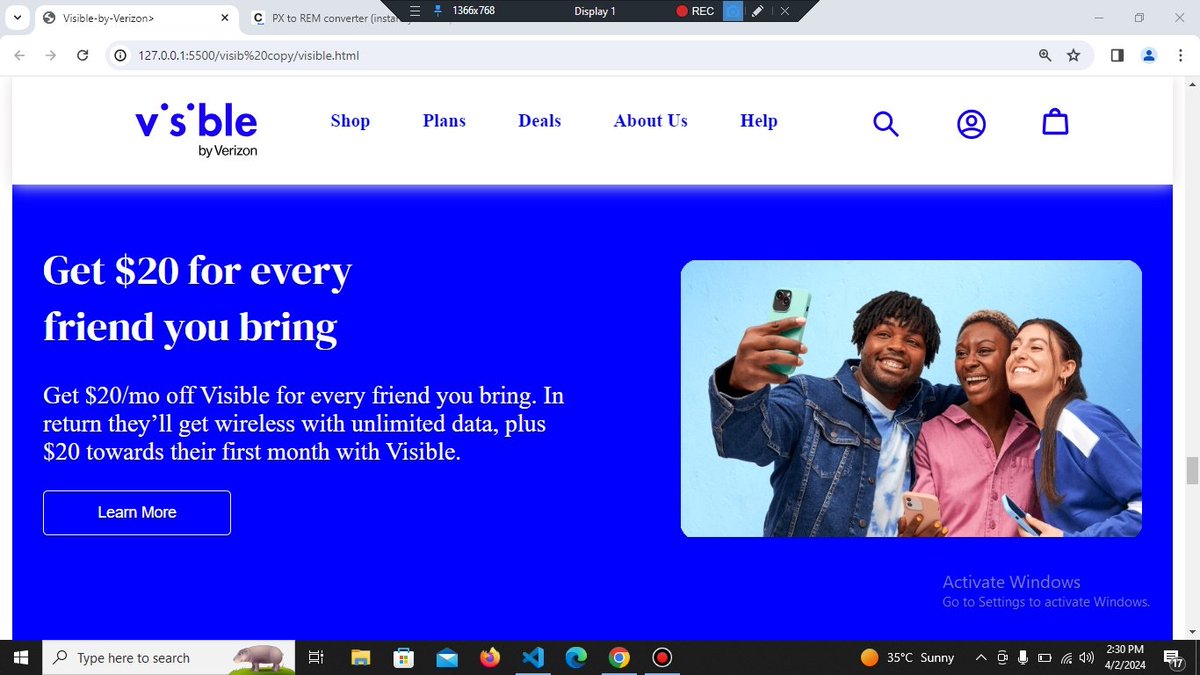Open the About Us menu
Viewport: 1200px width, 675px height.
point(651,121)
